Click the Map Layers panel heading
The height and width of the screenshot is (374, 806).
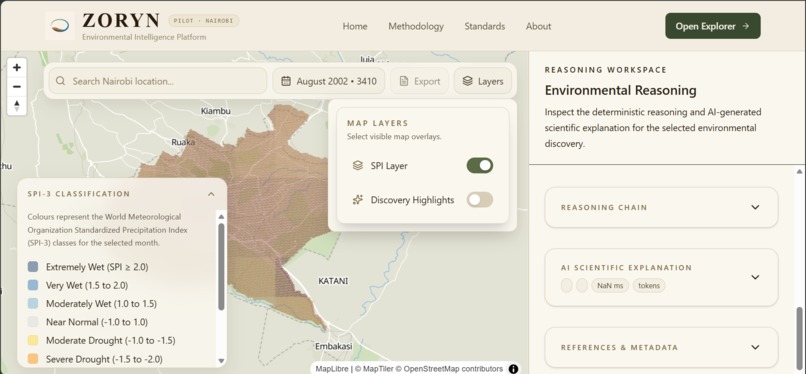pyautogui.click(x=377, y=123)
